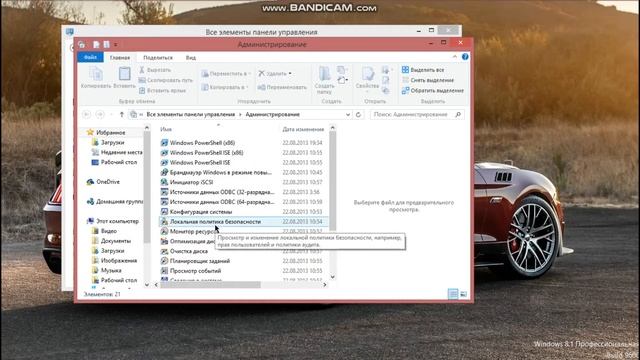Open the quick access toolbar dropdown arrow
Image resolution: width=640 pixels, height=360 pixels.
116,44
